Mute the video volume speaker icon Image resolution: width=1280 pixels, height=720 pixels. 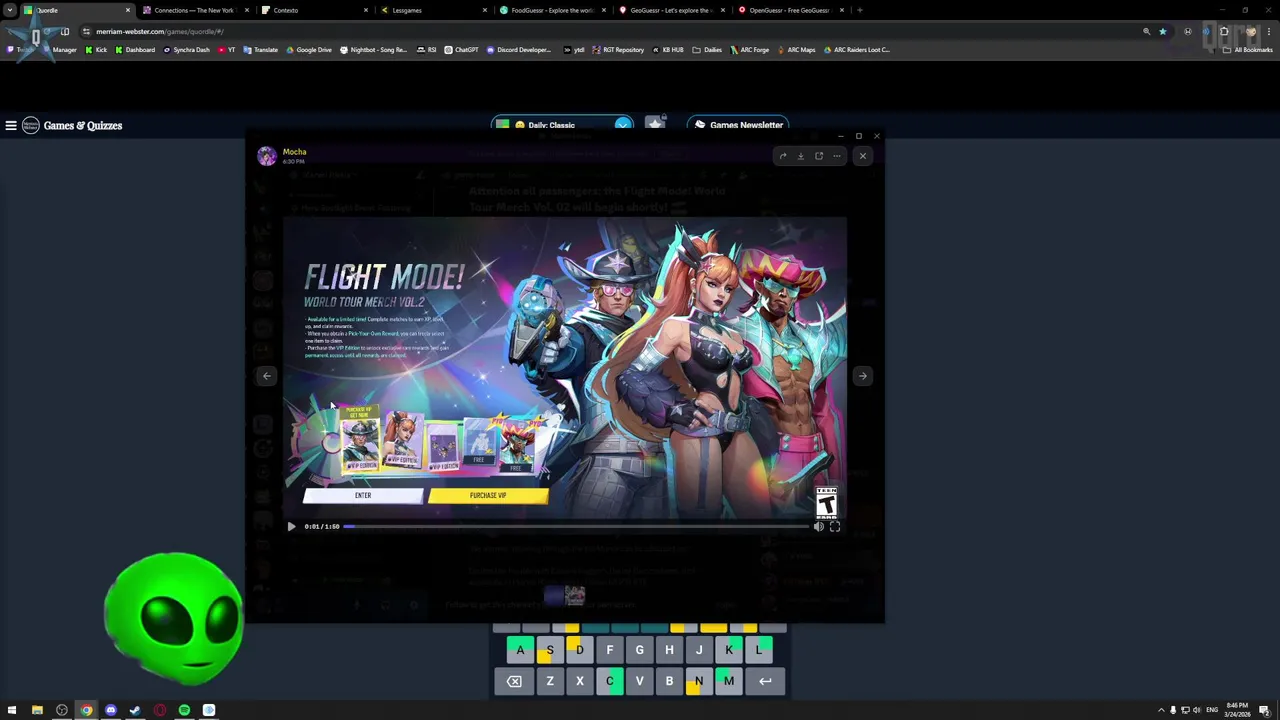pos(818,526)
